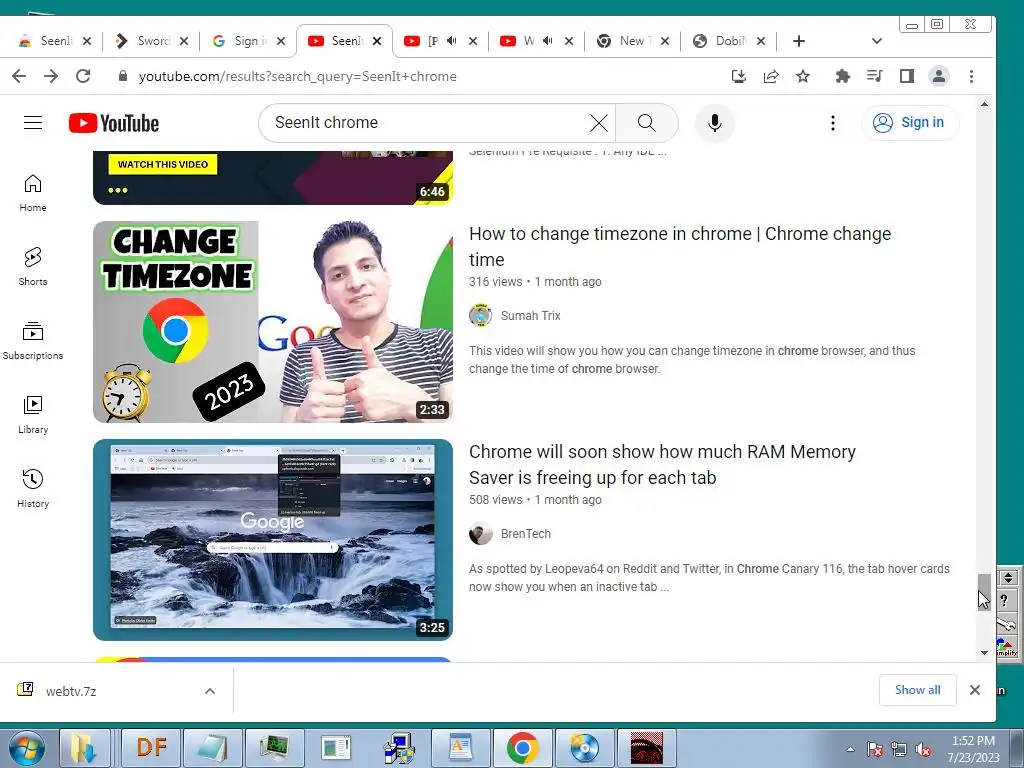
Task: Click the address bar URL
Action: [298, 76]
